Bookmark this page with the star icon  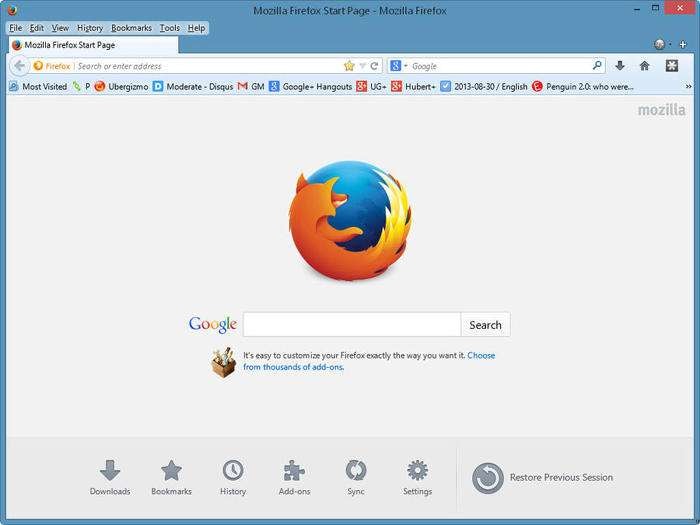(x=349, y=66)
